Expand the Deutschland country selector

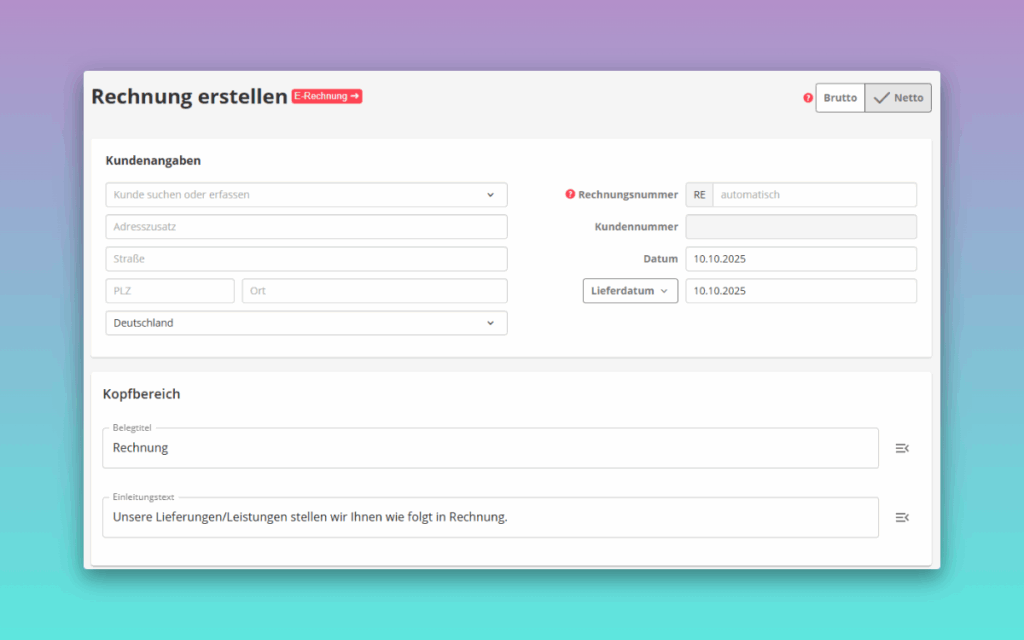click(490, 322)
